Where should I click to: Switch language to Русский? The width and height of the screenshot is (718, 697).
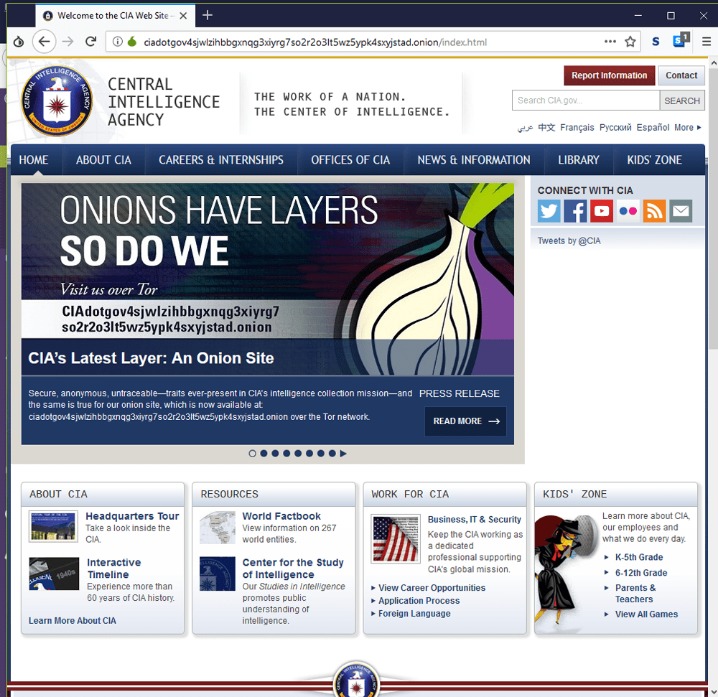click(615, 127)
